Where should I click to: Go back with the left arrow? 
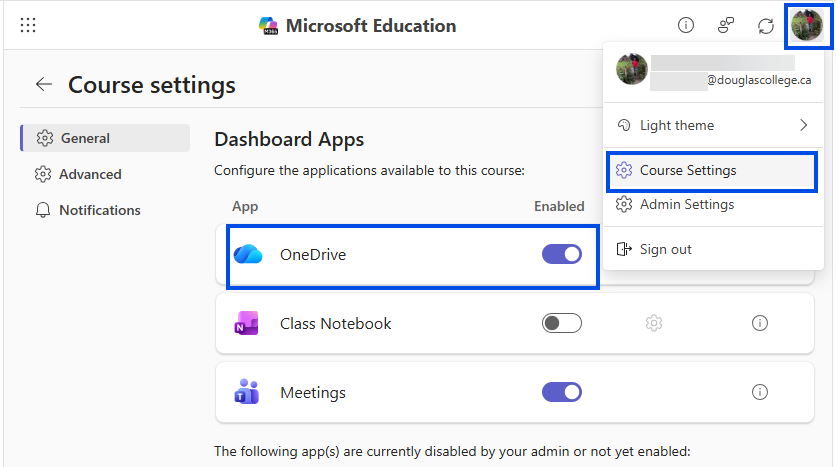coord(44,84)
